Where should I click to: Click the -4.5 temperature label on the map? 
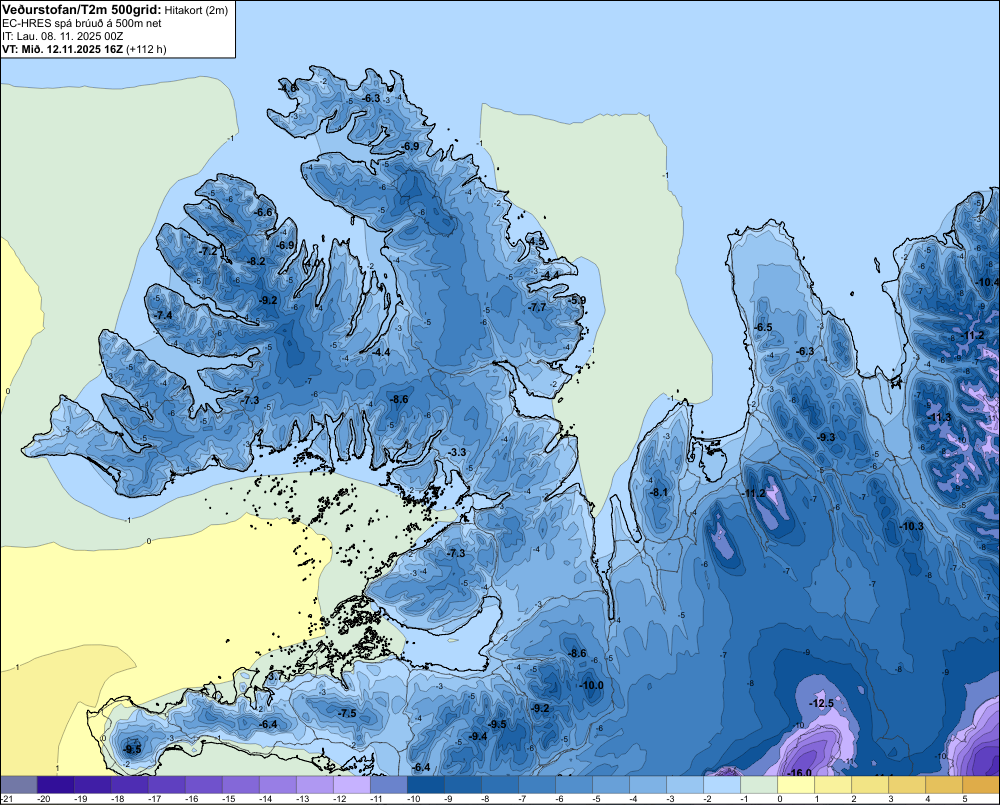[537, 241]
